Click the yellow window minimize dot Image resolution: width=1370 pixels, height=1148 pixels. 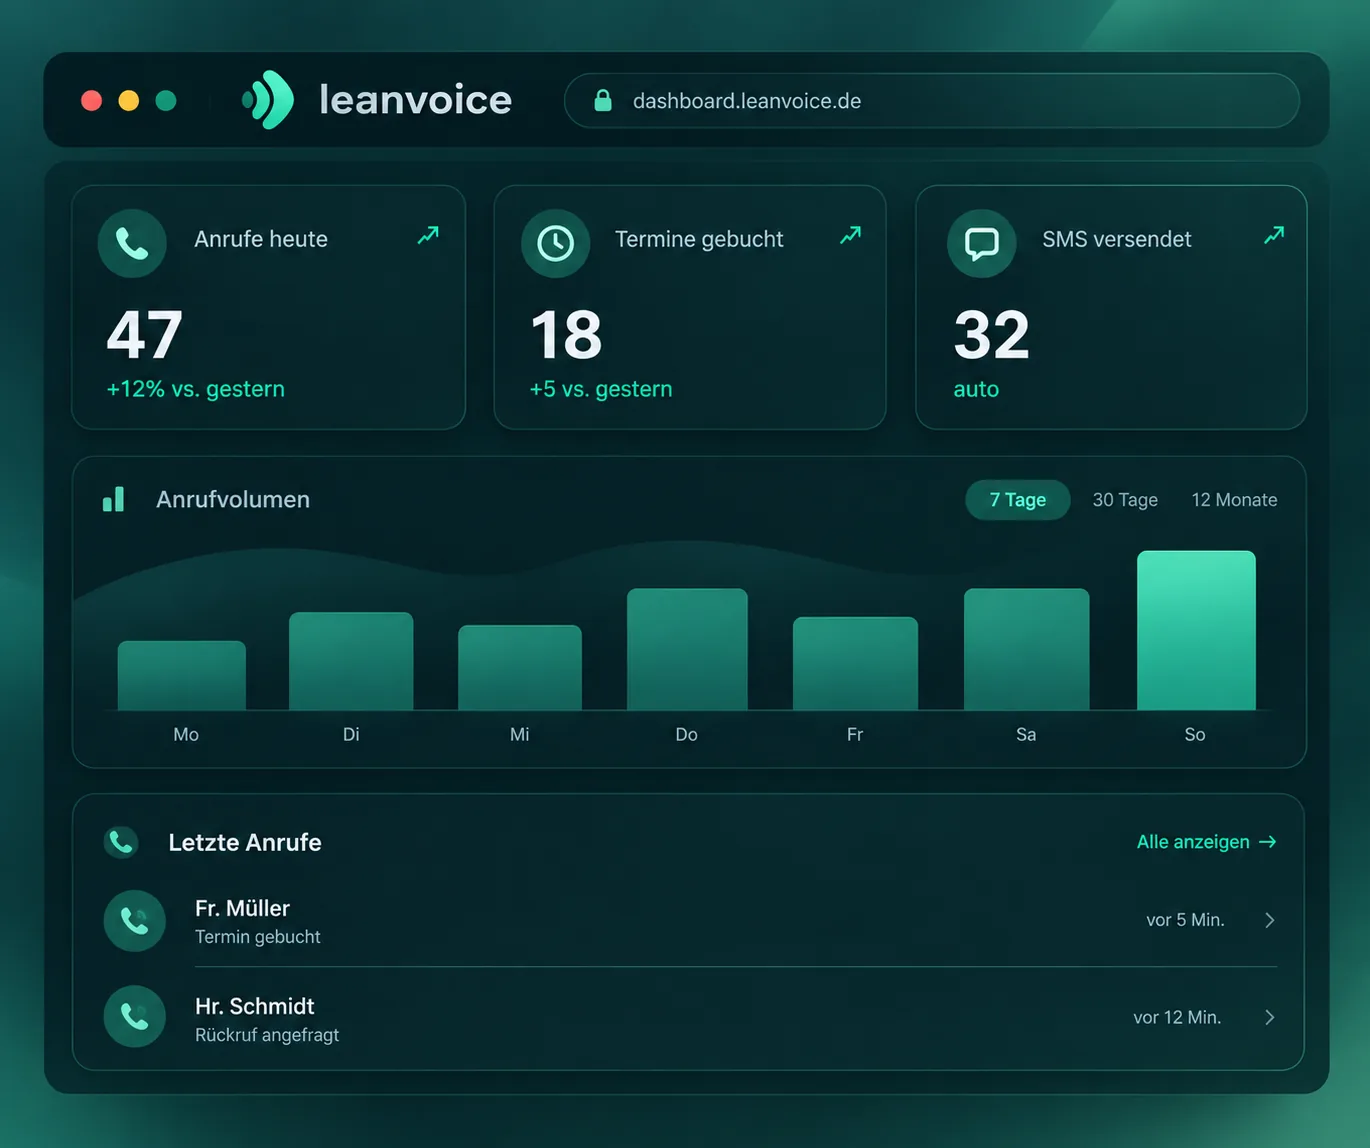tap(129, 100)
